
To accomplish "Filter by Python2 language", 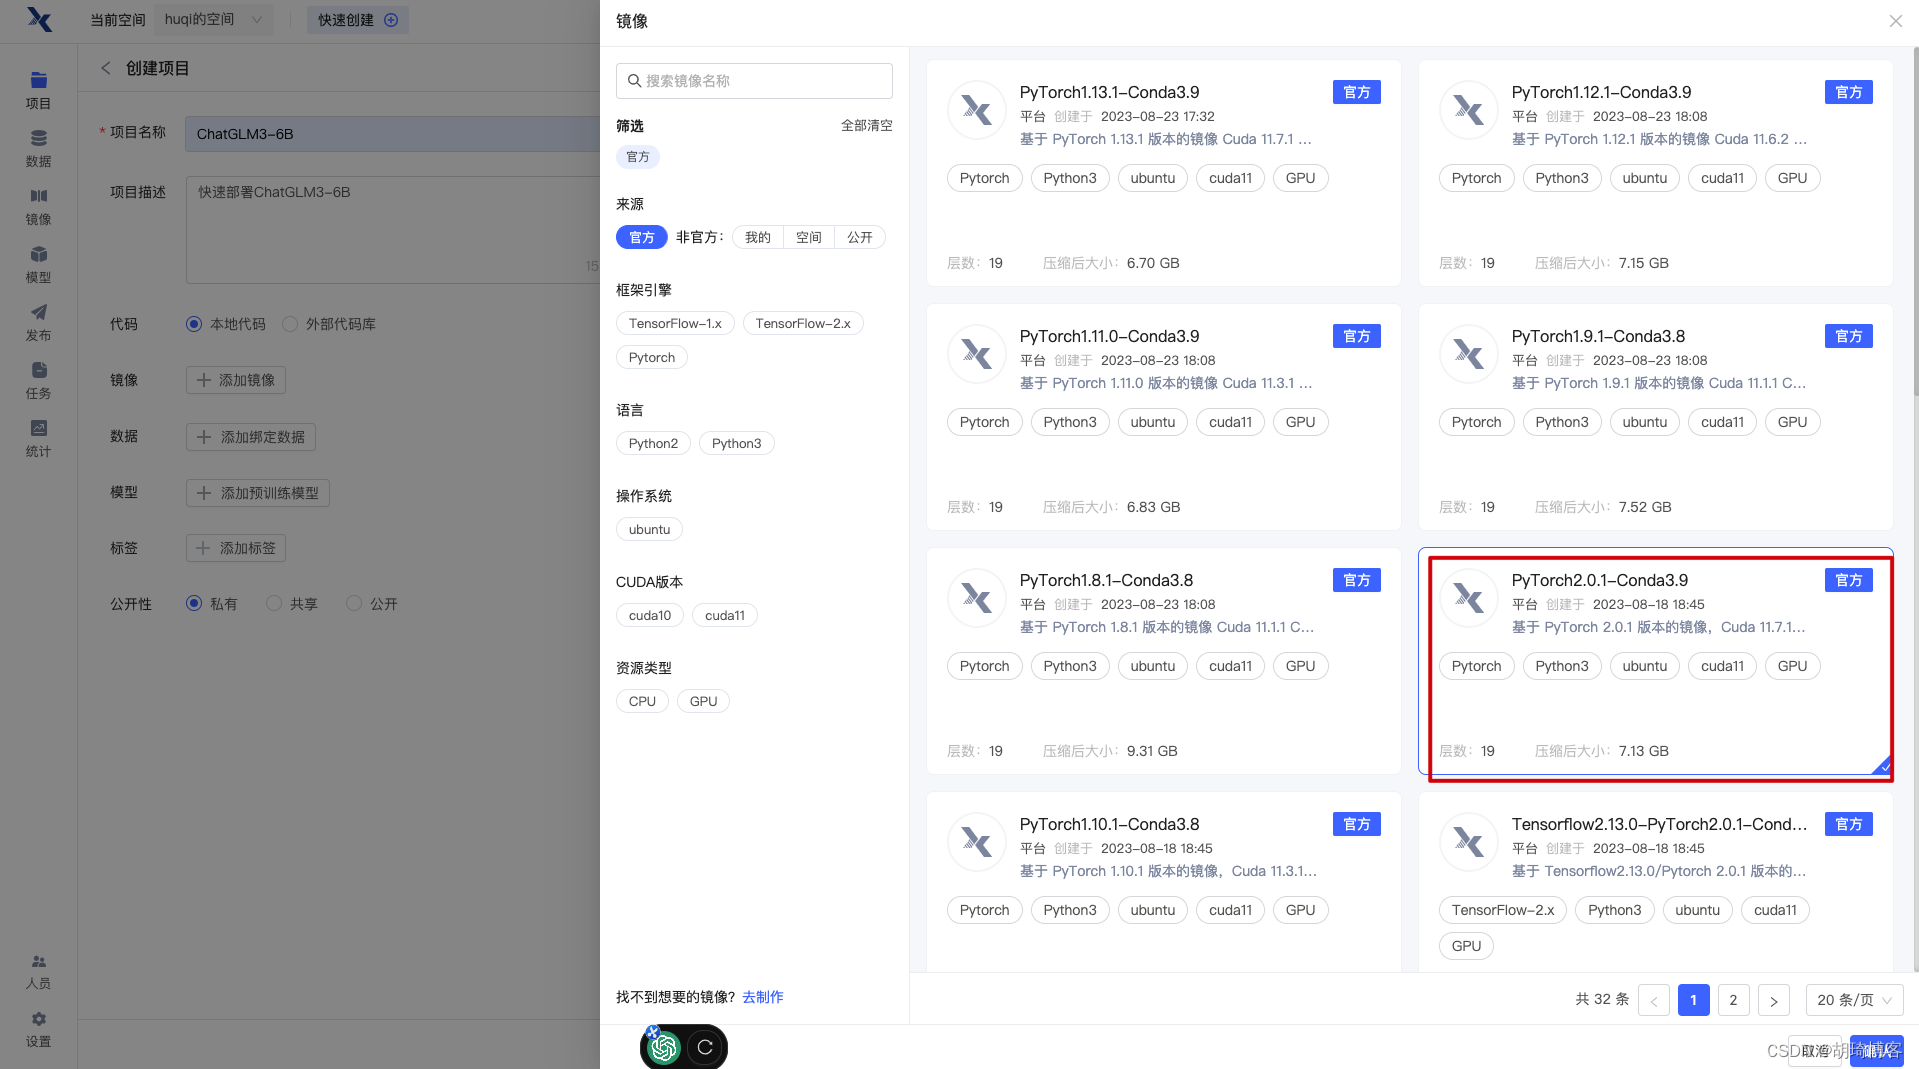I will 653,443.
